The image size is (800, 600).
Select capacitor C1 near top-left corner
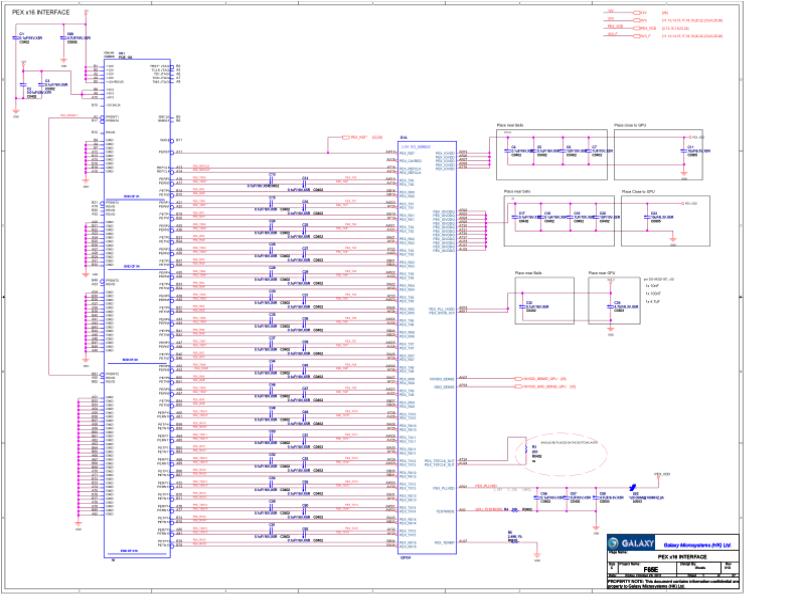(x=15, y=38)
